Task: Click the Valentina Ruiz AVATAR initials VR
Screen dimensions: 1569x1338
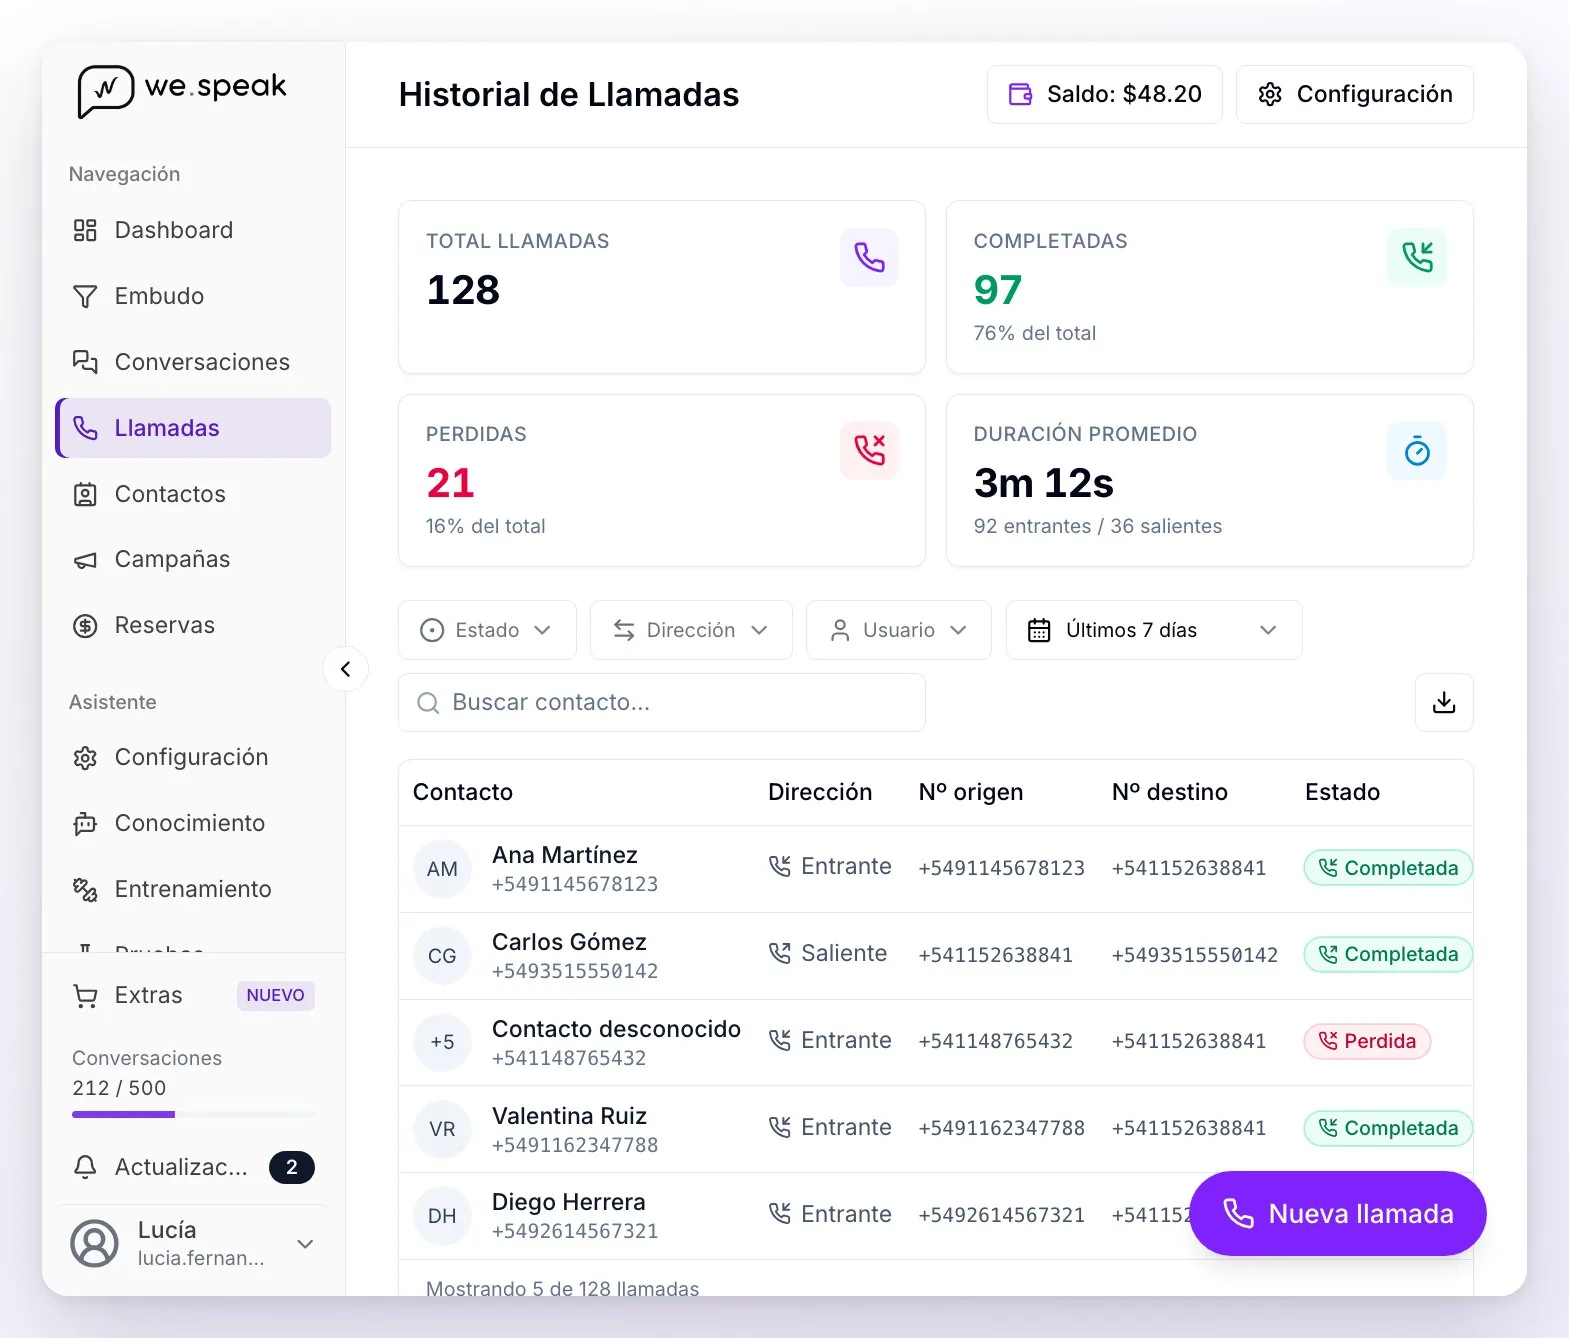Action: tap(442, 1129)
